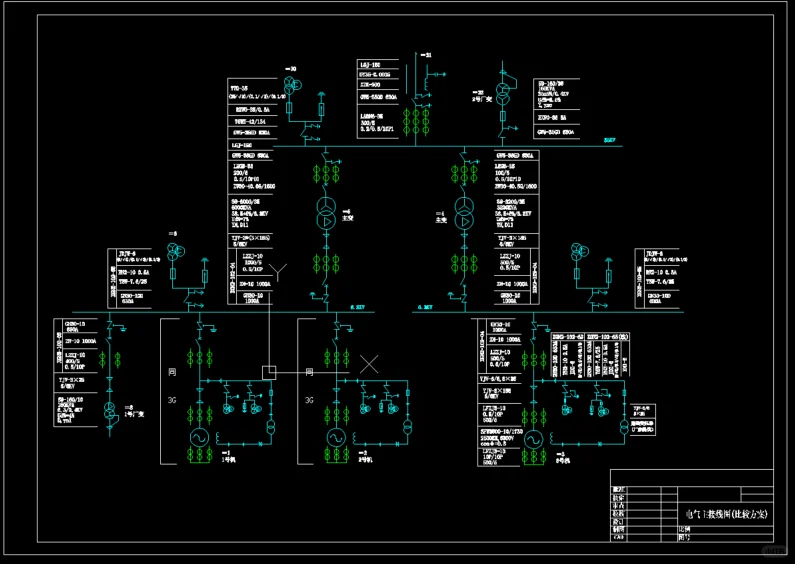This screenshot has width=795, height=564.
Task: Pick the voltage transformer symbol above right 6.3kV bus
Action: (579, 252)
